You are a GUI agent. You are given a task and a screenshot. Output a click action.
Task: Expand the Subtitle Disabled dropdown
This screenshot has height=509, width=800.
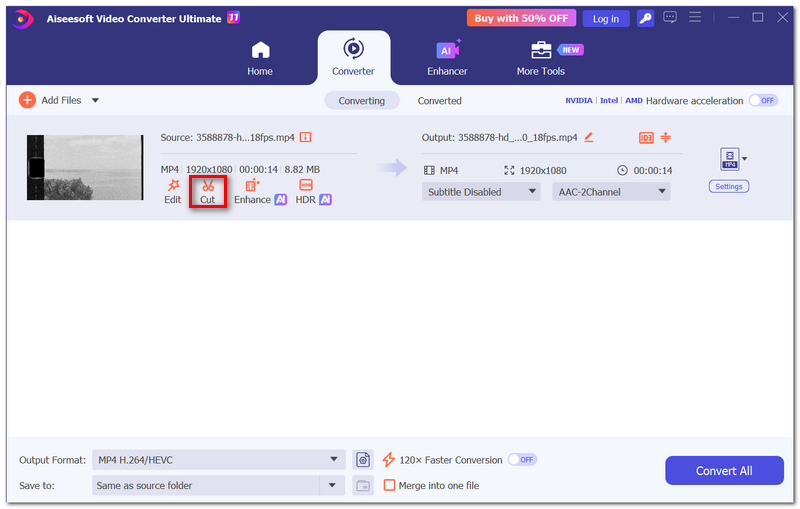point(481,192)
